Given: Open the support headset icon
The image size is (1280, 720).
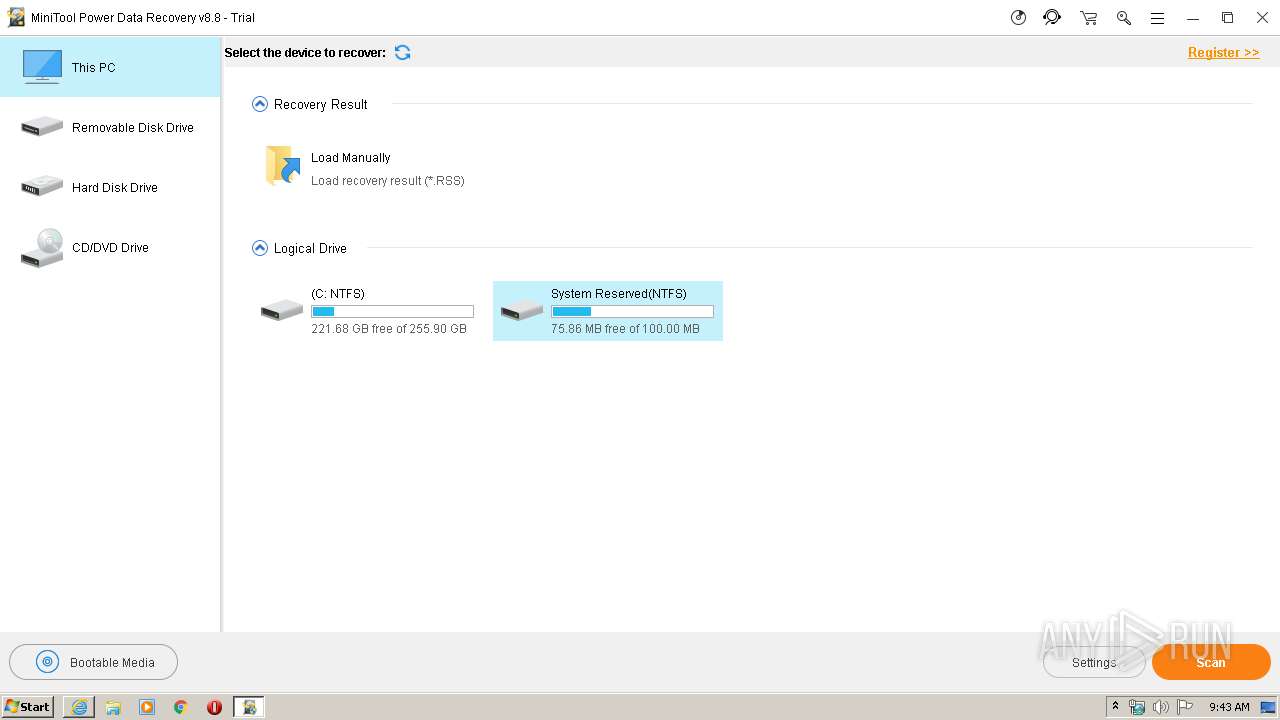Looking at the screenshot, I should tap(1052, 18).
